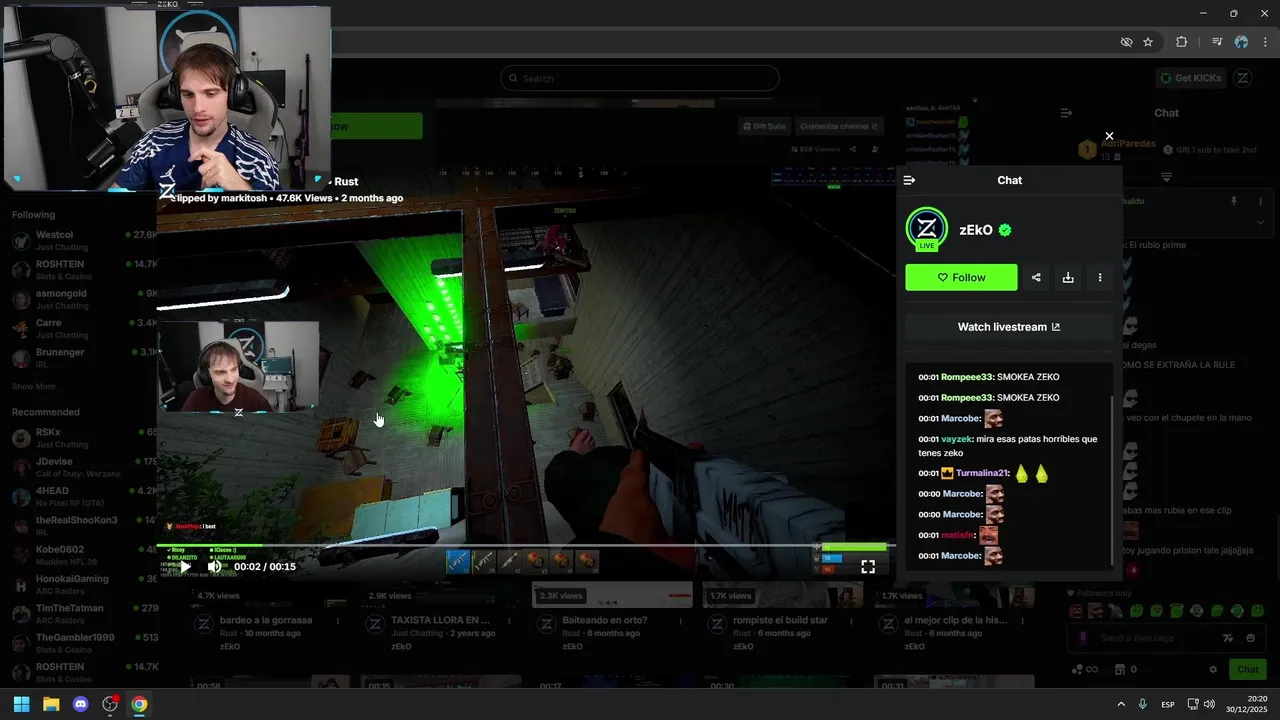Open ROSHTEIN channel in Following list

(x=78, y=270)
